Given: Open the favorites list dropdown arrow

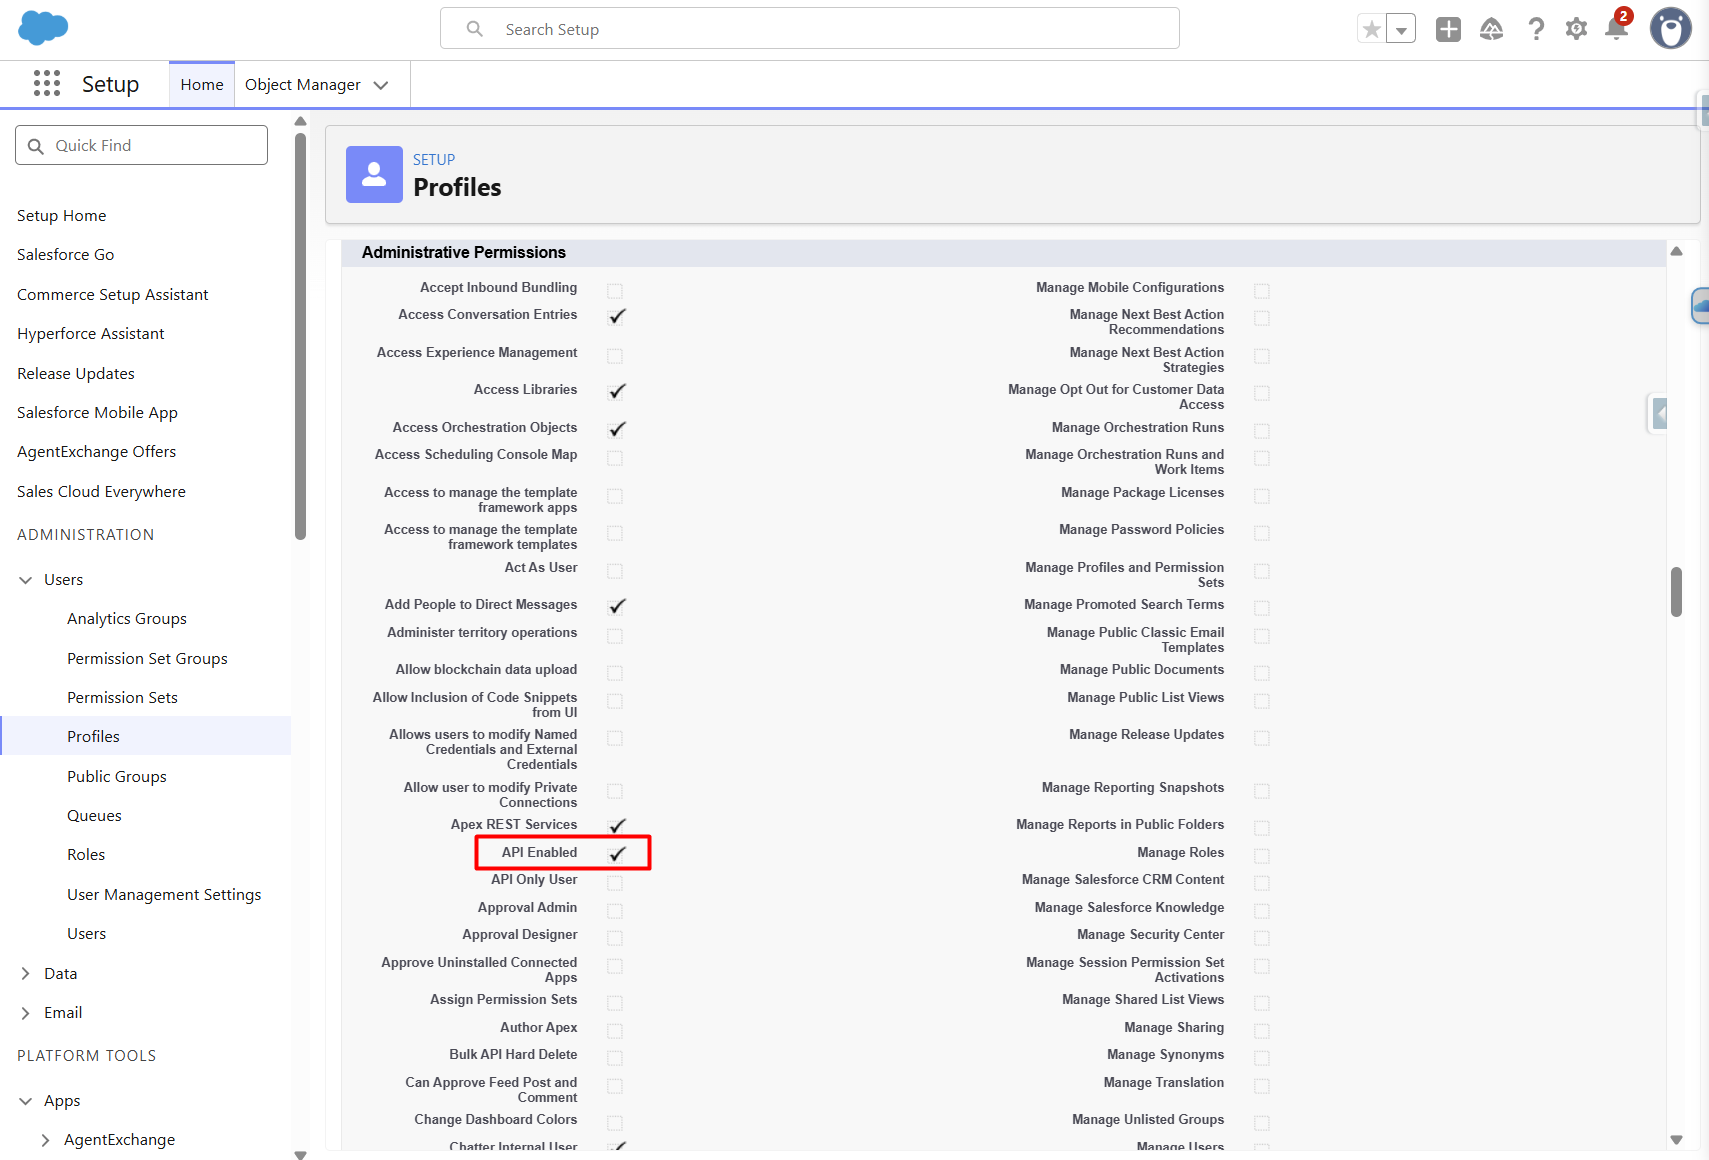Looking at the screenshot, I should click(1401, 29).
